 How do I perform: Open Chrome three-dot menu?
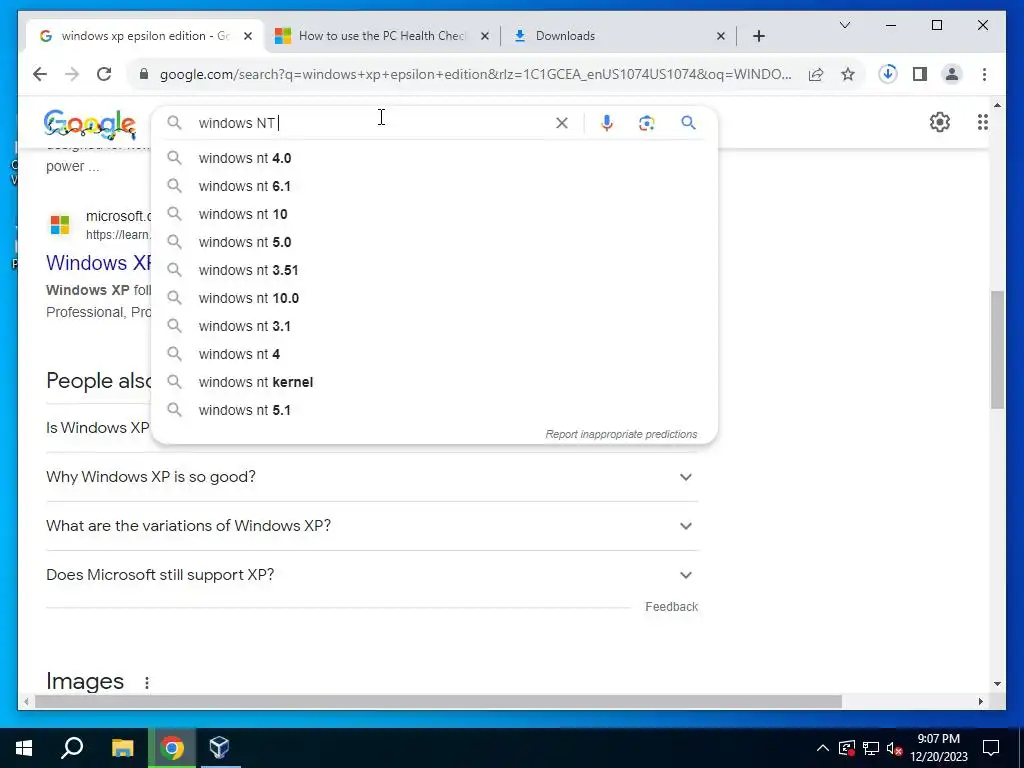tap(984, 74)
